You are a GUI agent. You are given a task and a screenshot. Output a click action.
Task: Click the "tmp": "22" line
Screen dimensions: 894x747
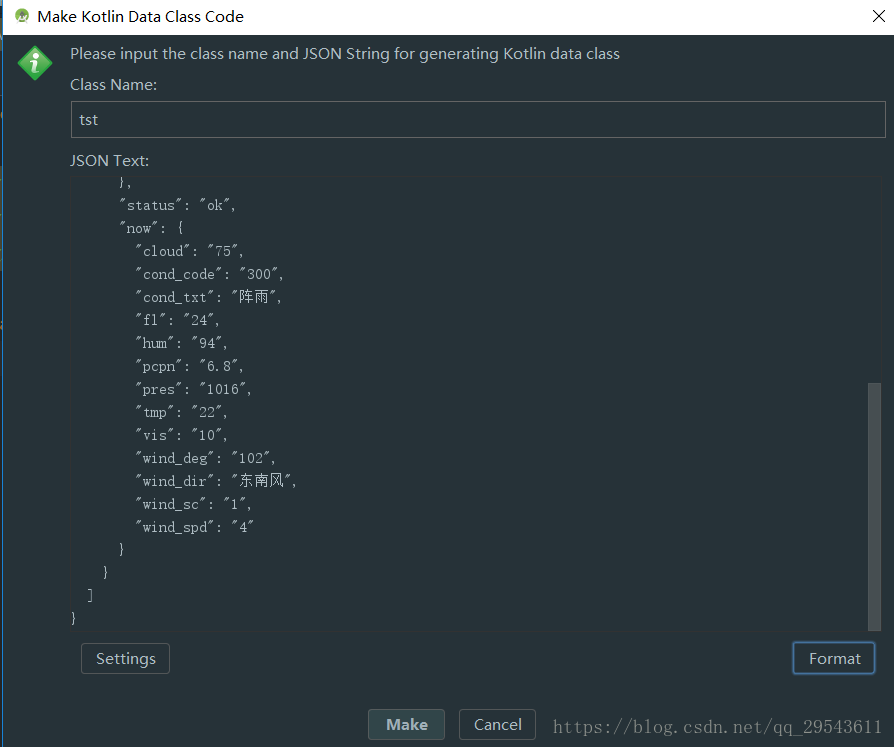[181, 412]
